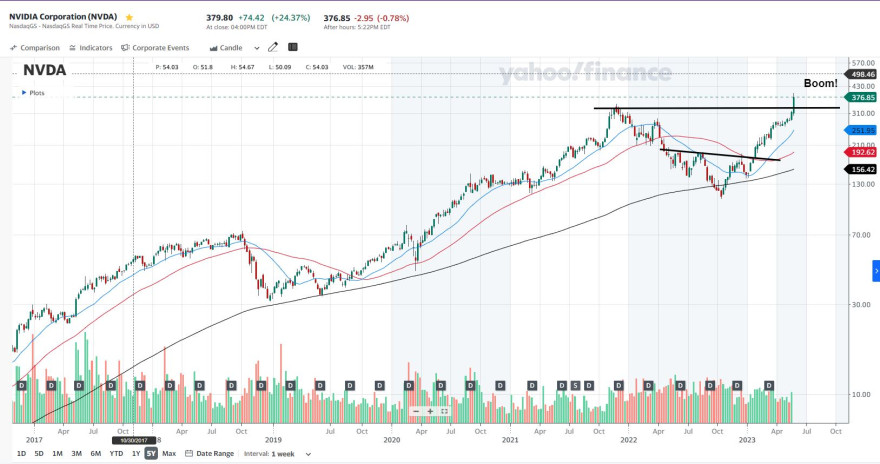Show Corporate Events options

point(155,48)
